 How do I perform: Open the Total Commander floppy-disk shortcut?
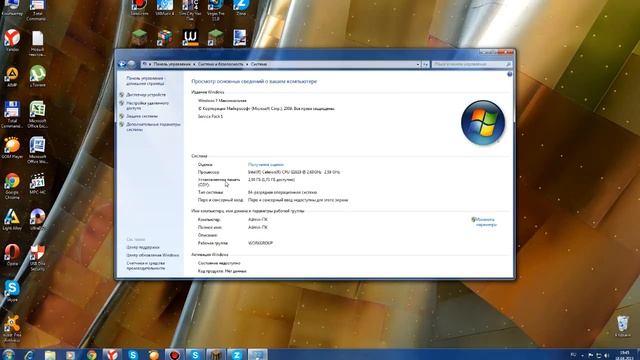(12, 114)
